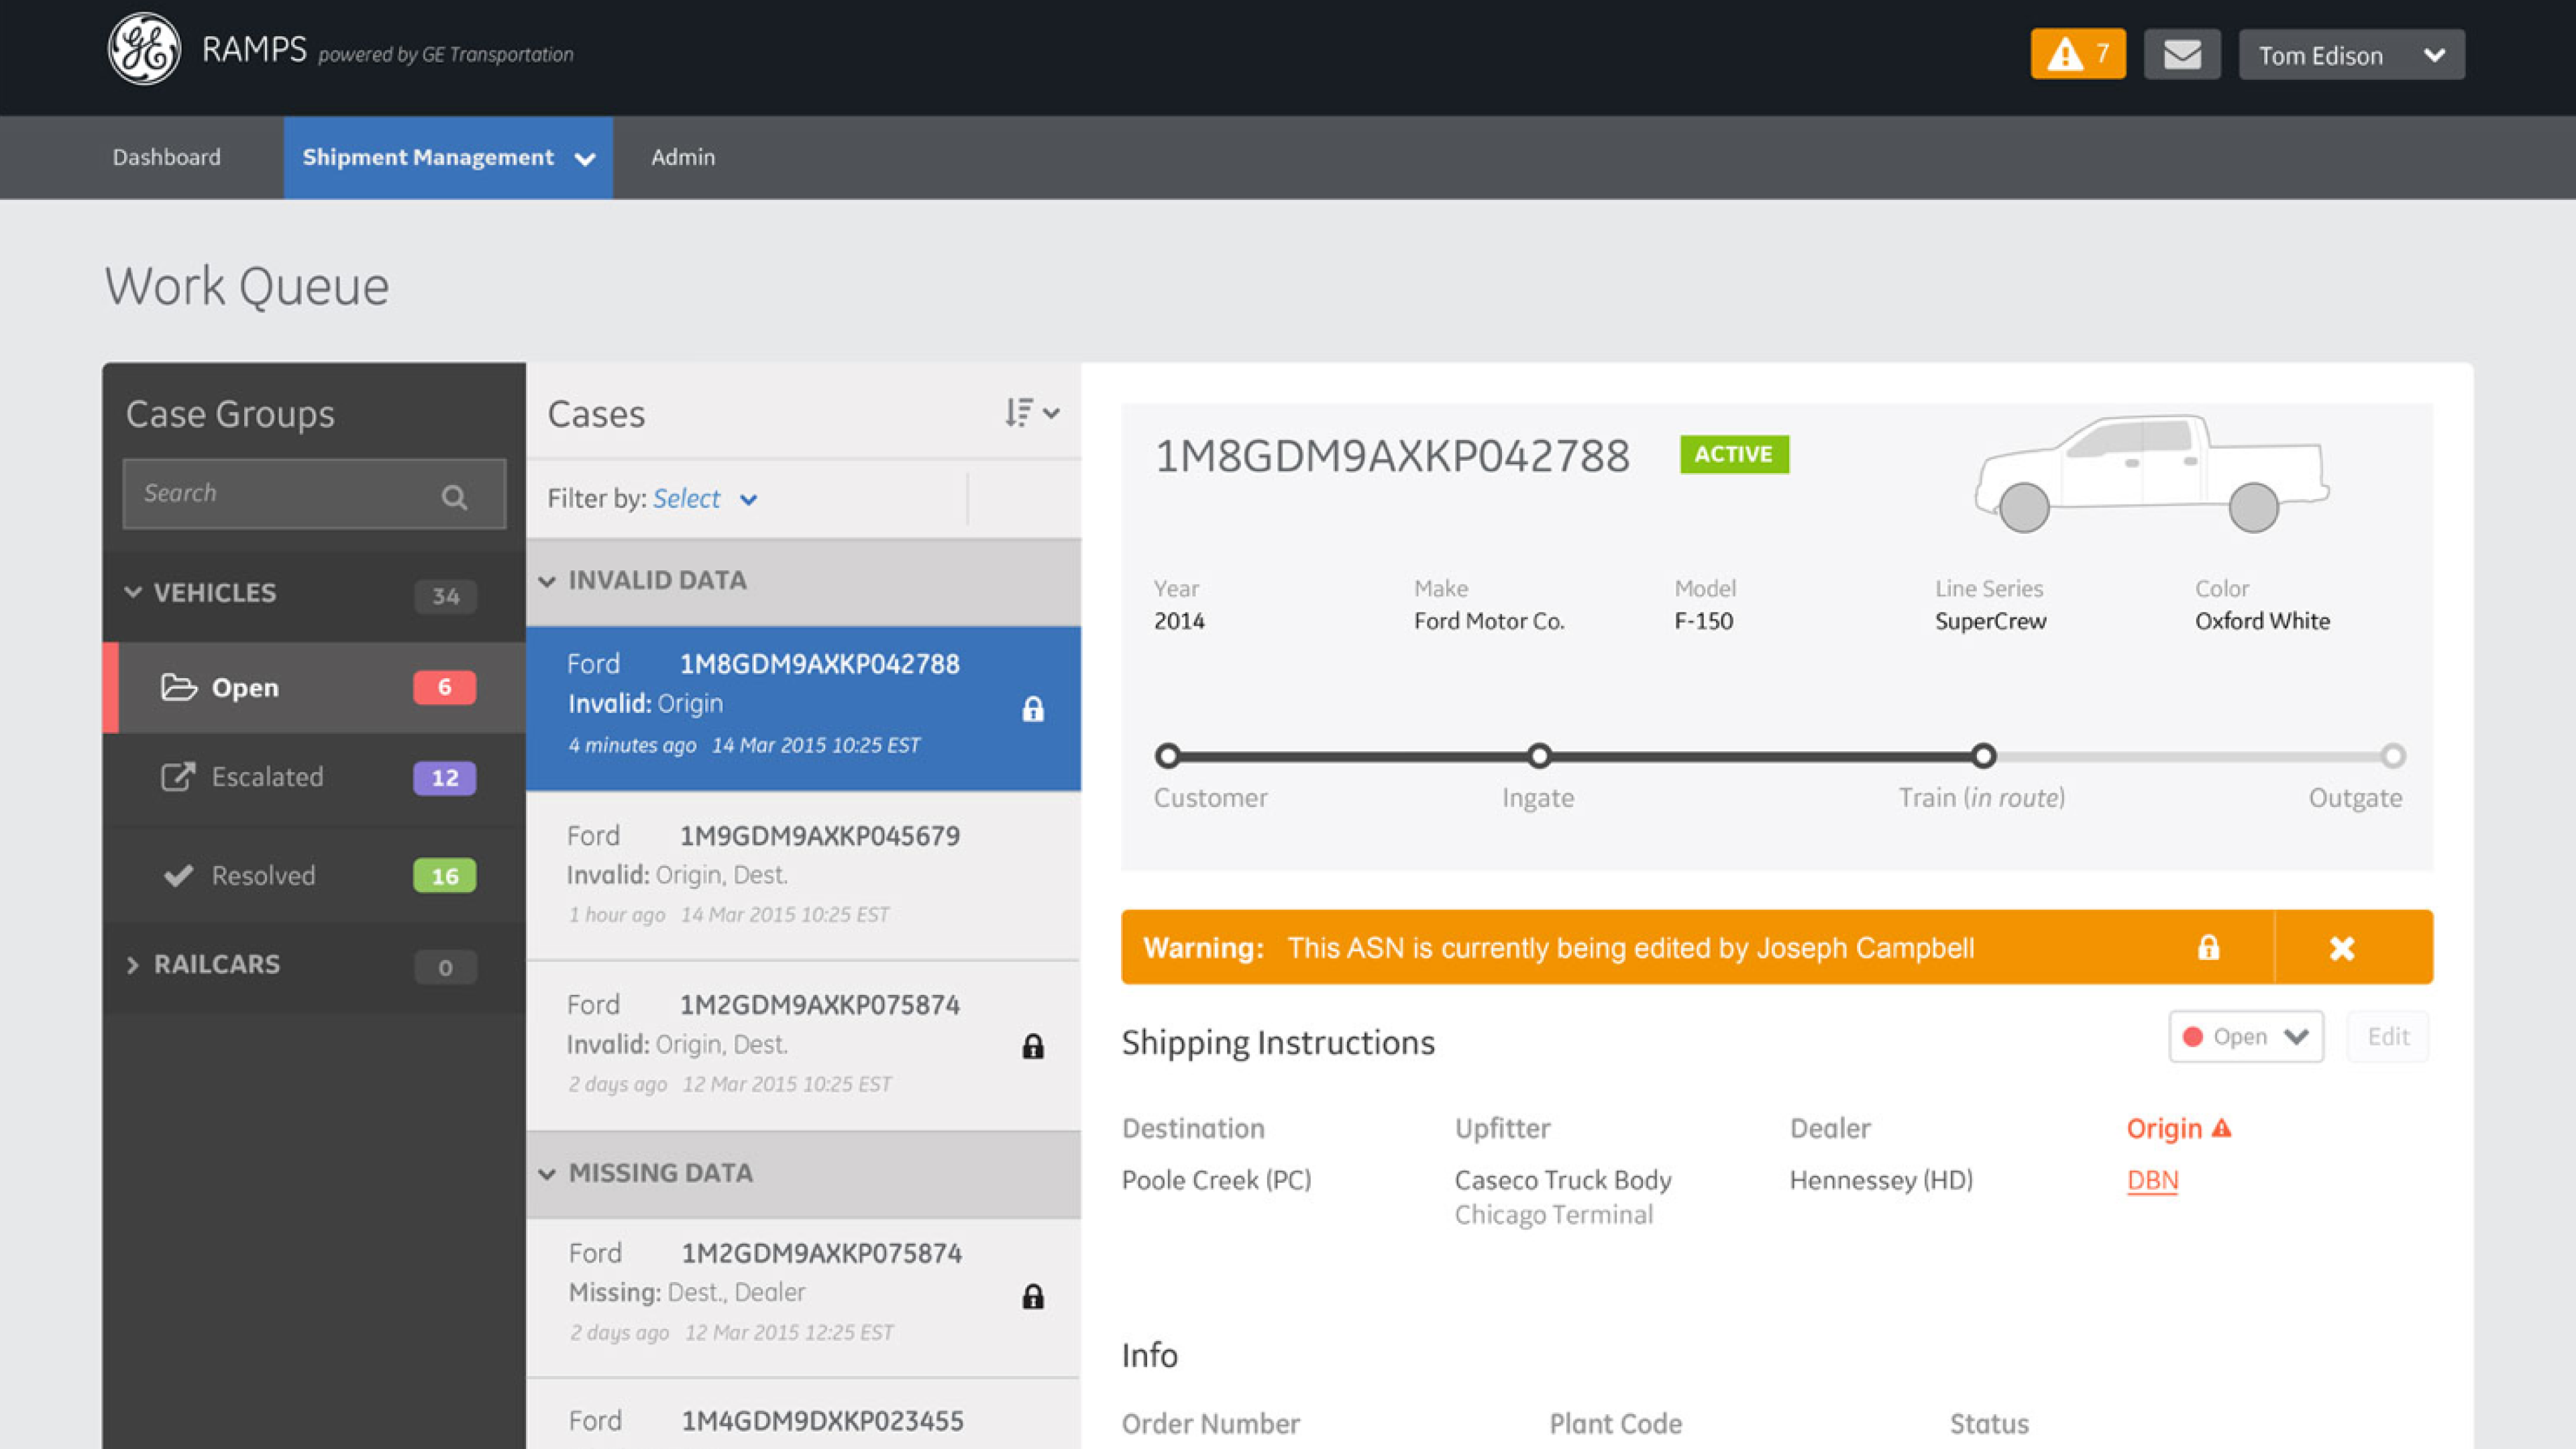Dismiss the warning banner with X
This screenshot has height=1449, width=2576.
pos(2341,948)
